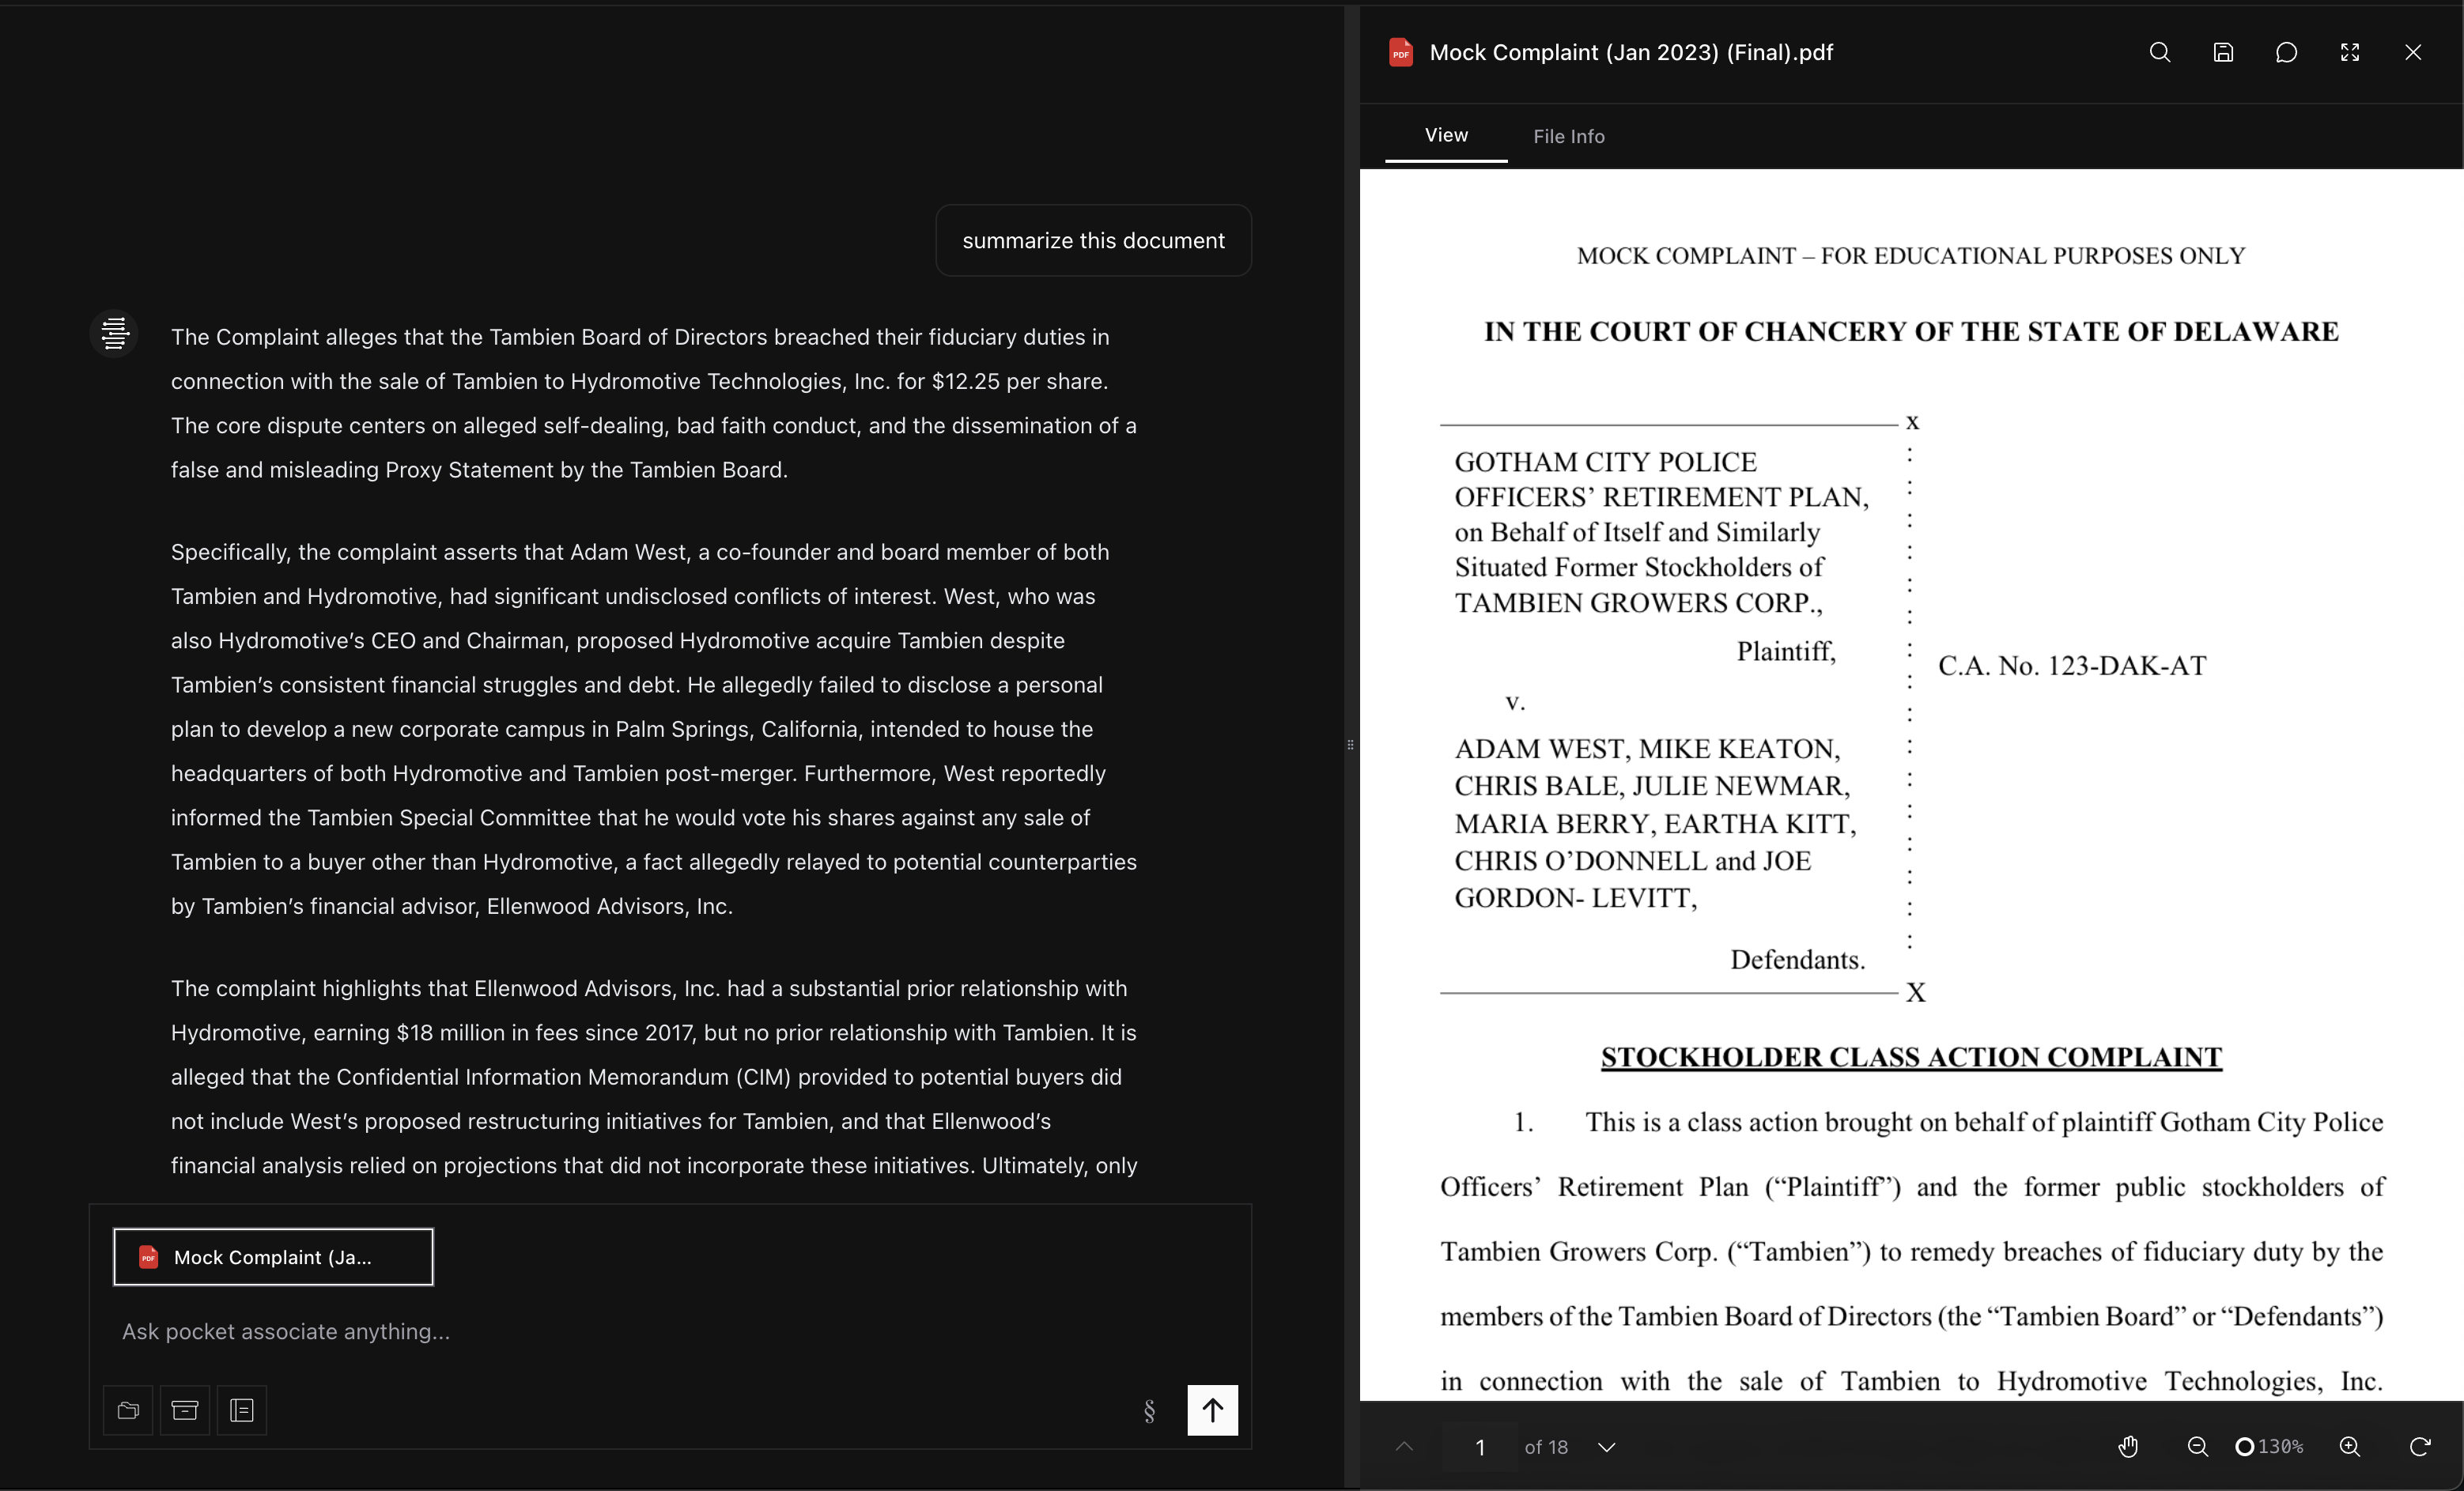This screenshot has width=2464, height=1491.
Task: Click the document panel icon
Action: coord(242,1410)
